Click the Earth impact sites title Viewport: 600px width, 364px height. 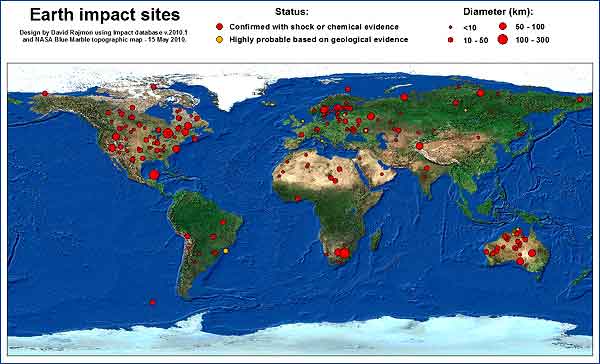105,15
